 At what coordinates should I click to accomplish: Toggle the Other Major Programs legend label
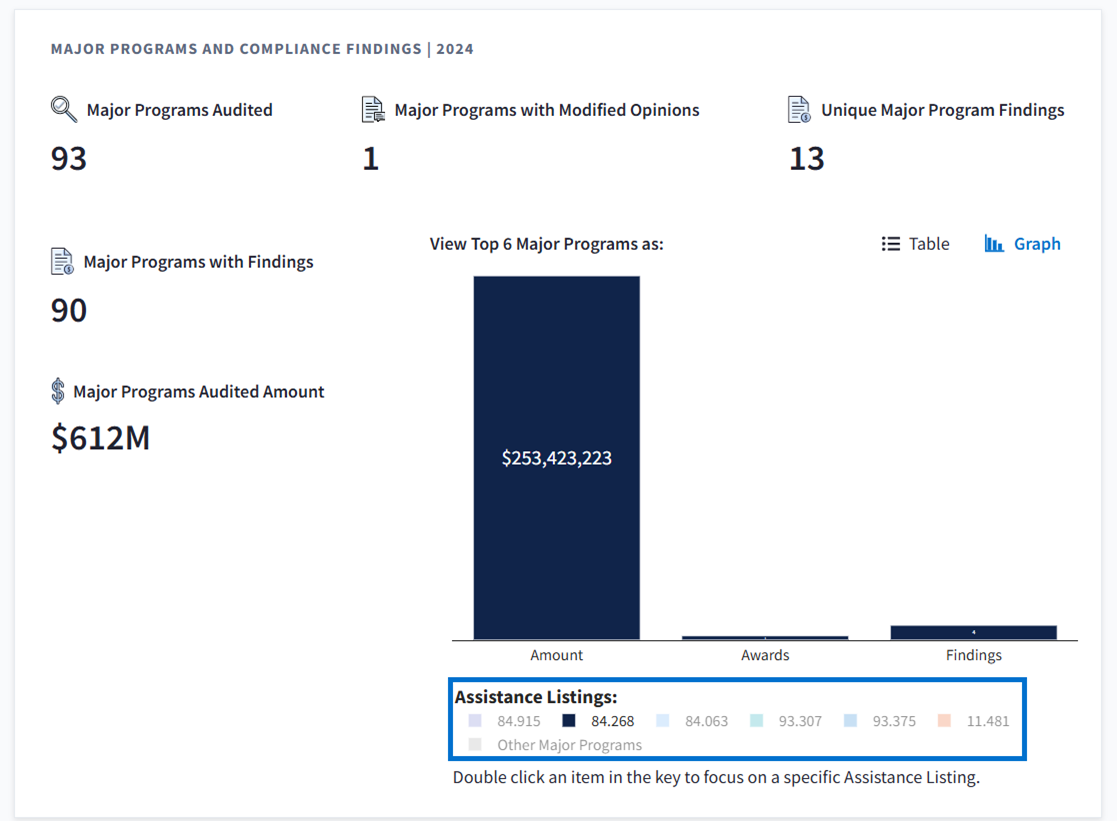point(569,745)
